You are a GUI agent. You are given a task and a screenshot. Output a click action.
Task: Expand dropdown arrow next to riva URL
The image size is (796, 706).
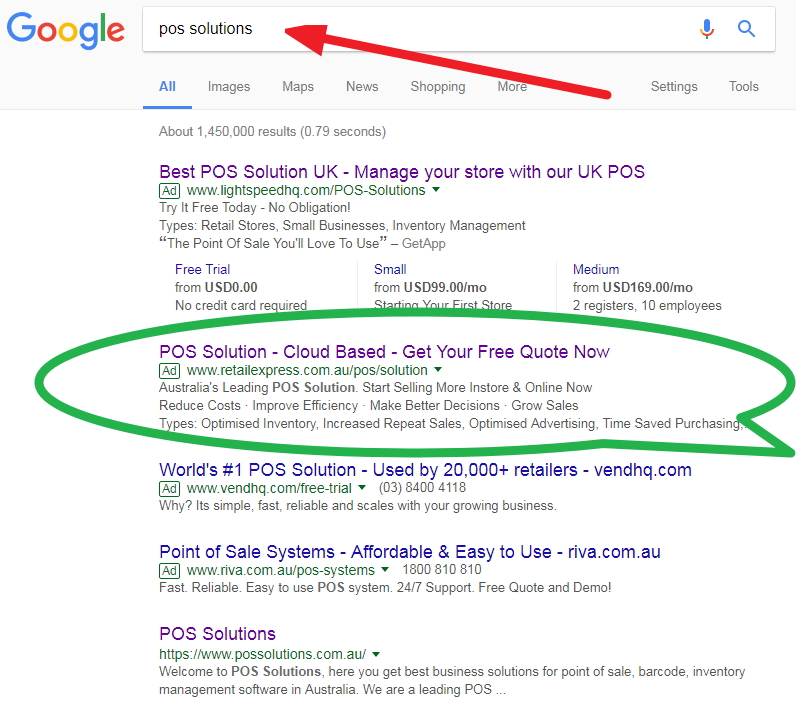(385, 569)
